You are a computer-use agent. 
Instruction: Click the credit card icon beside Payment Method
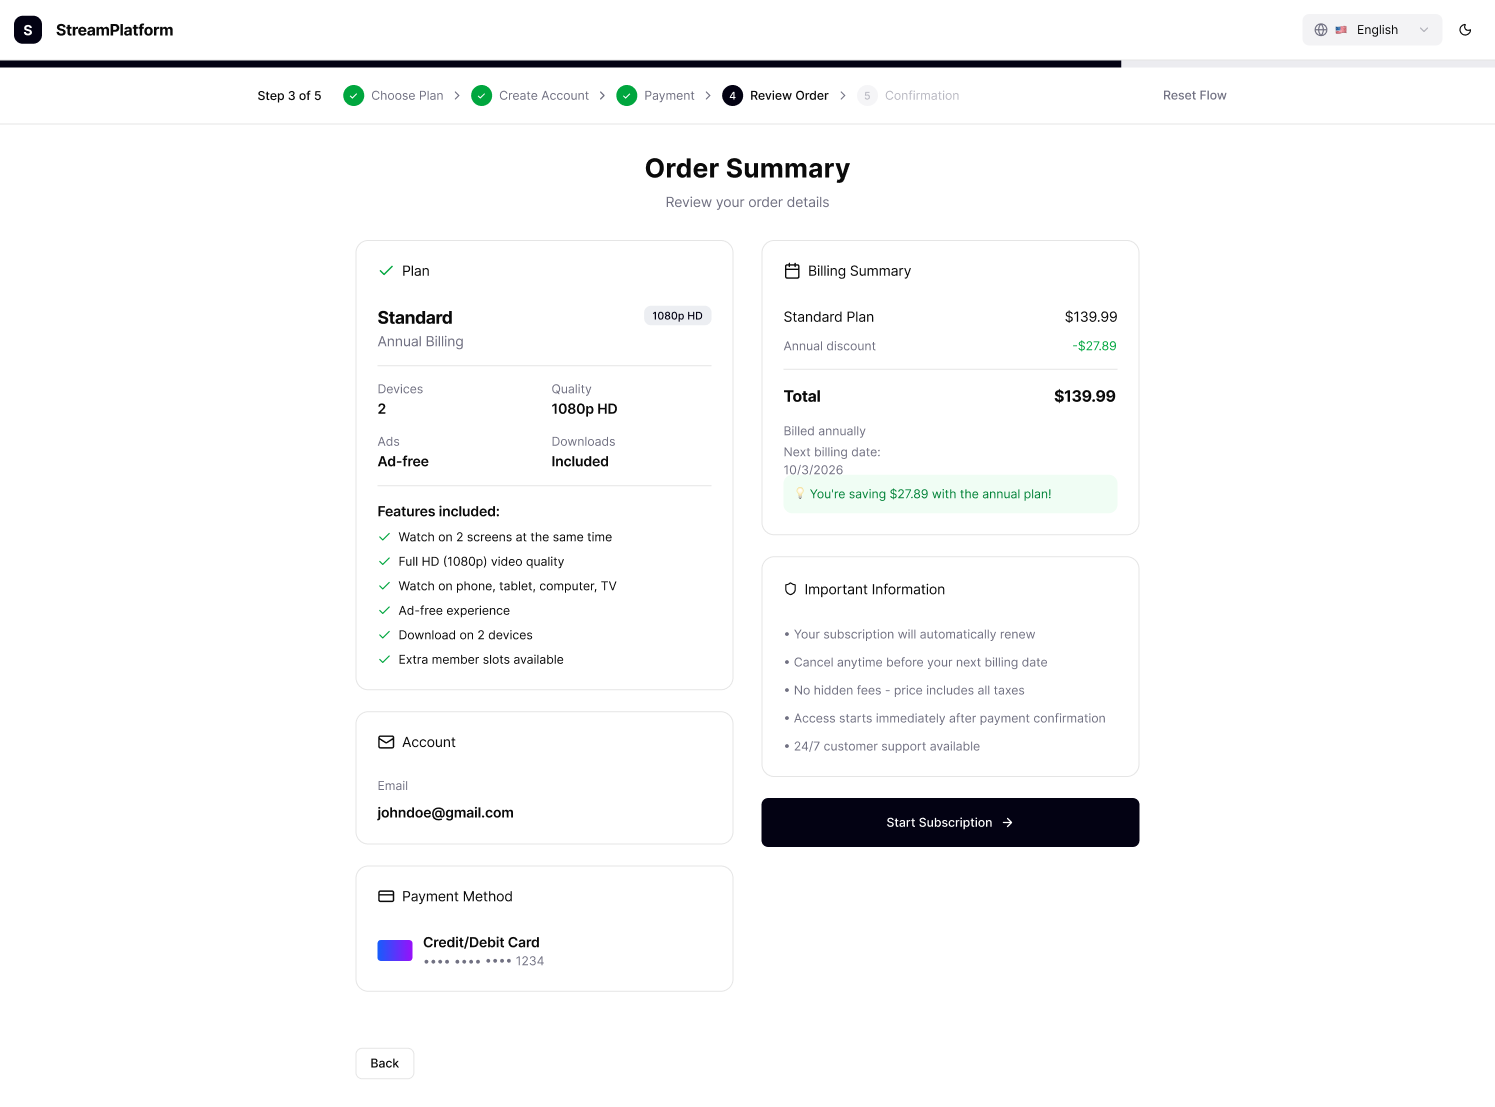(x=386, y=896)
